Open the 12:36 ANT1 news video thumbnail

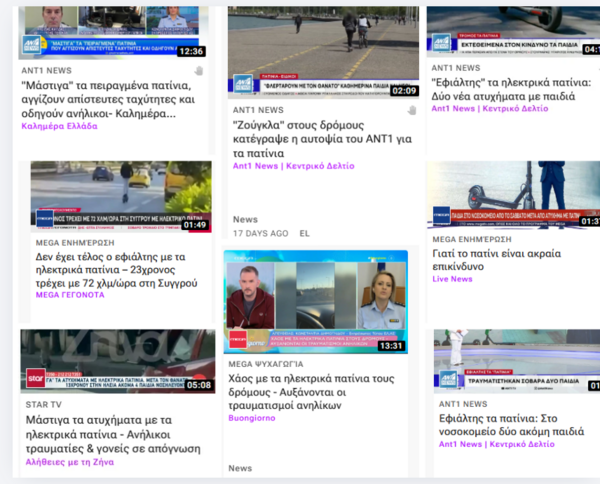(113, 33)
